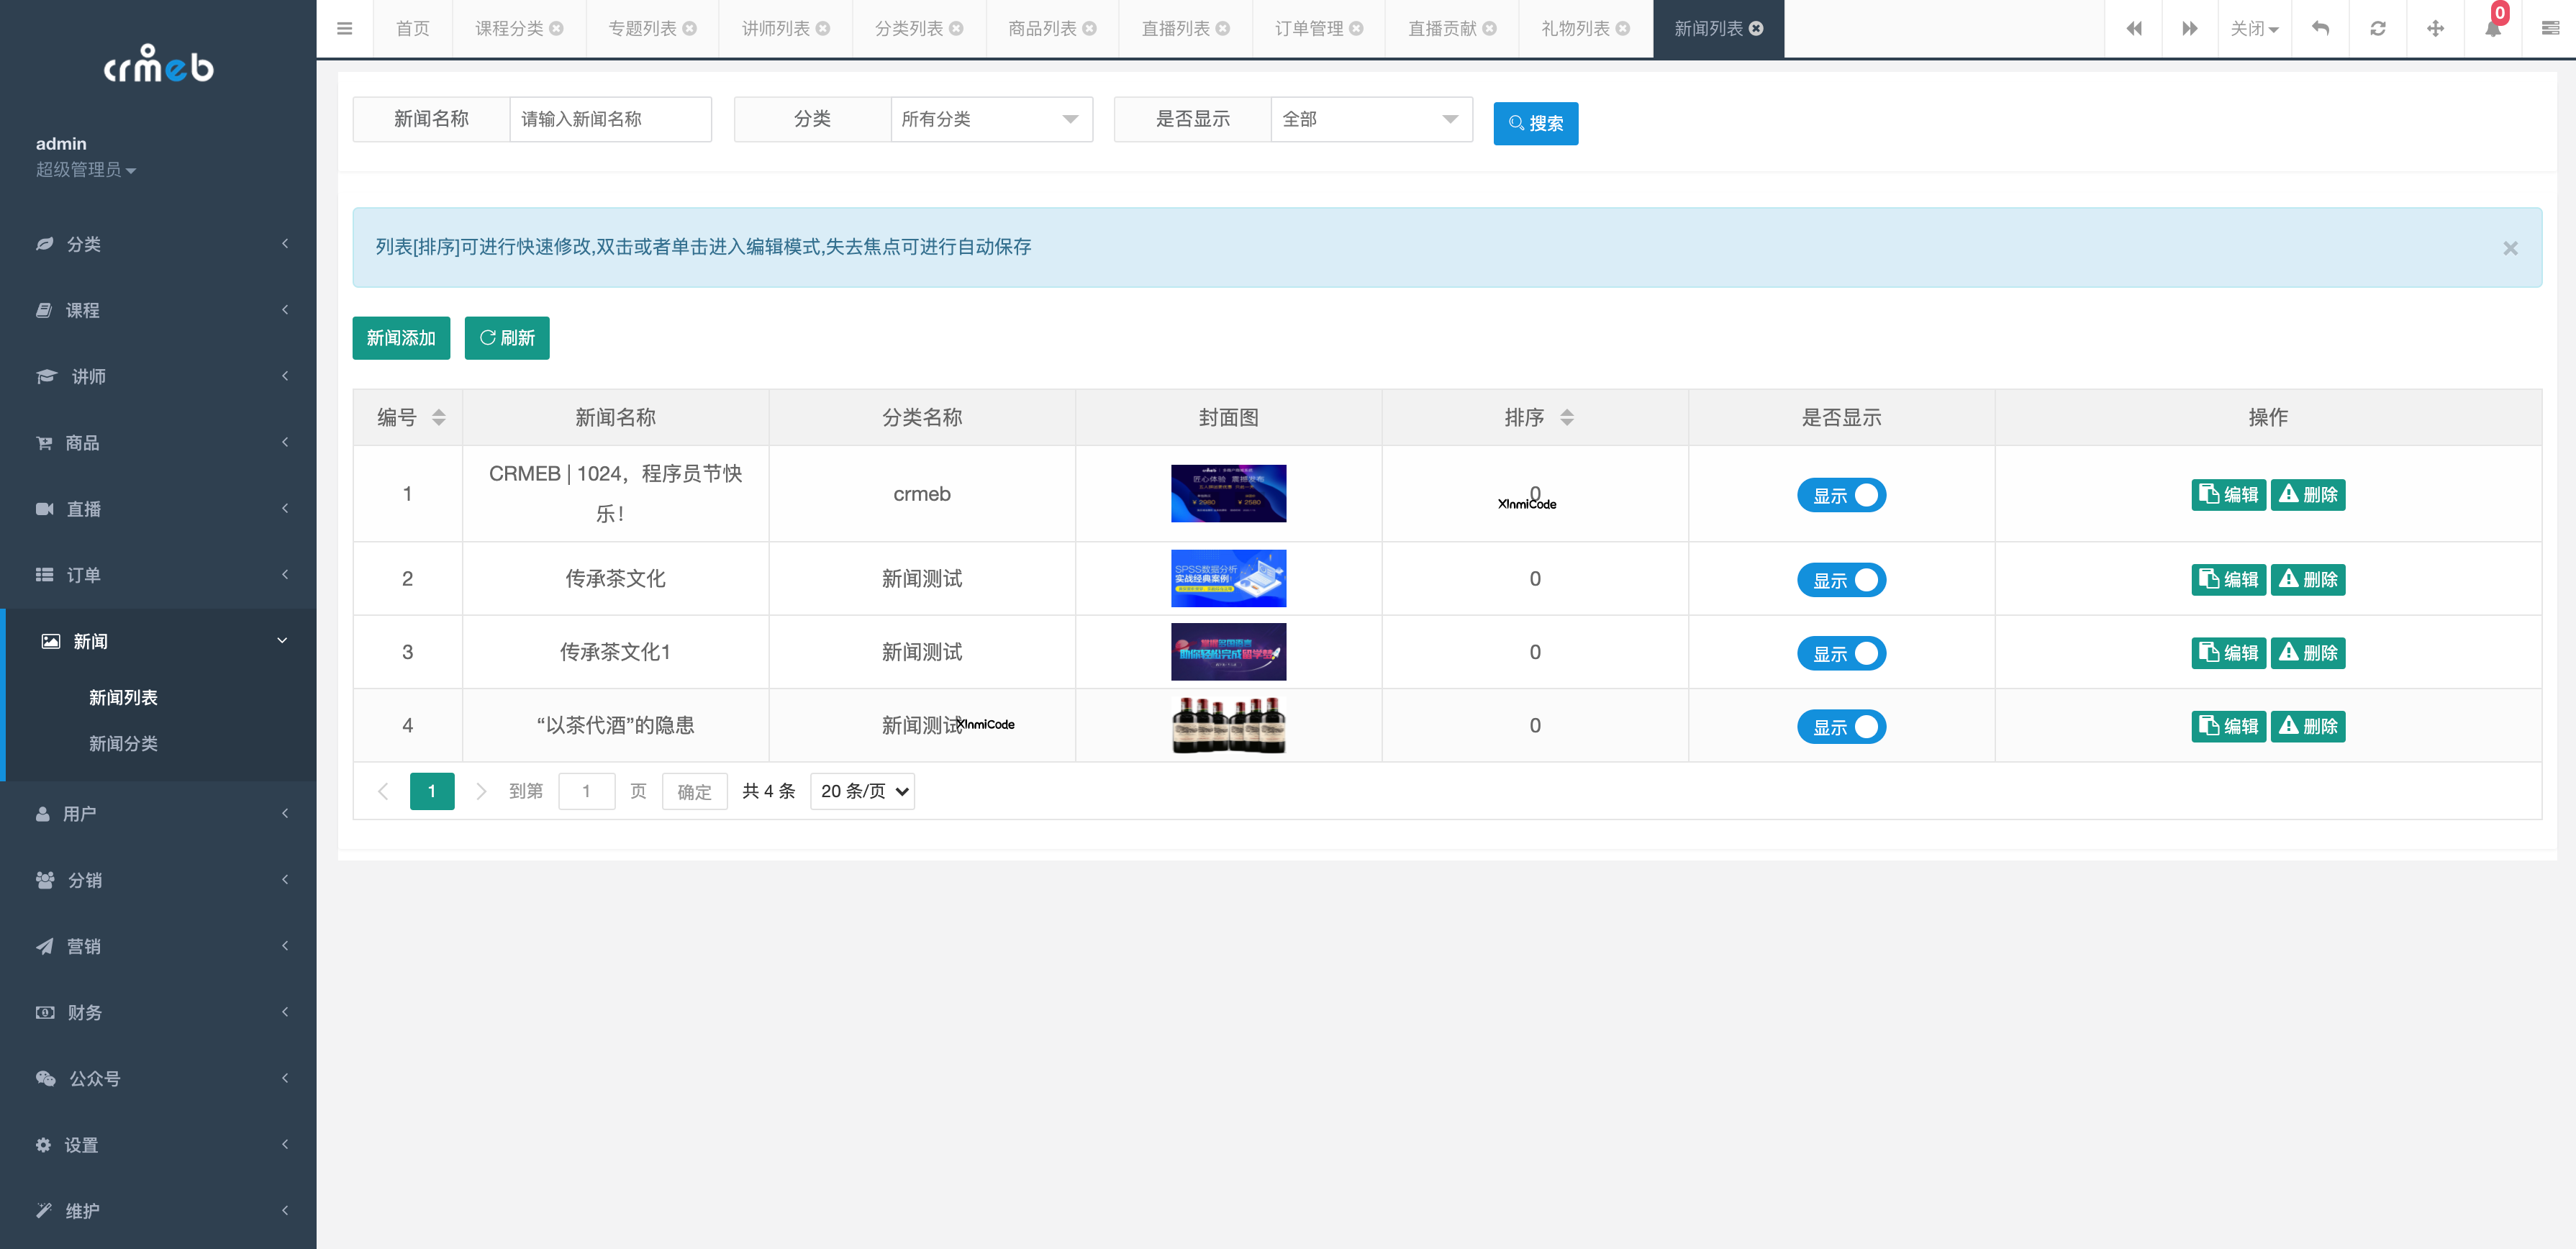
Task: Open the 所有分类 category dropdown
Action: 991,119
